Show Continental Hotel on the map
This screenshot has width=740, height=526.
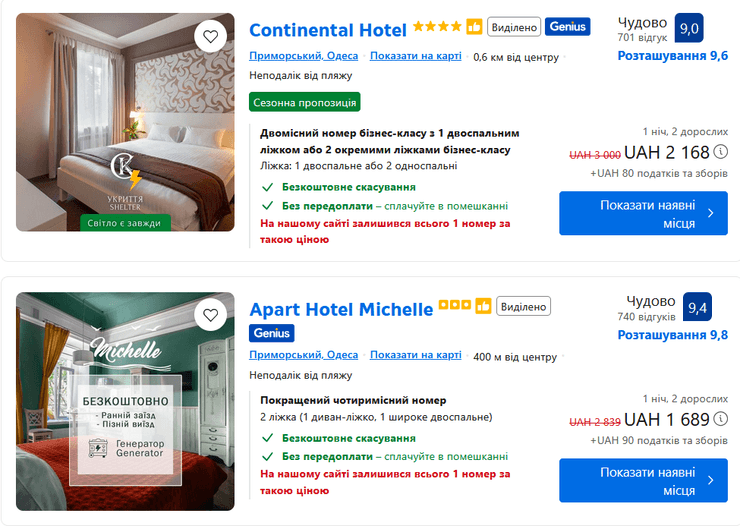(x=415, y=56)
